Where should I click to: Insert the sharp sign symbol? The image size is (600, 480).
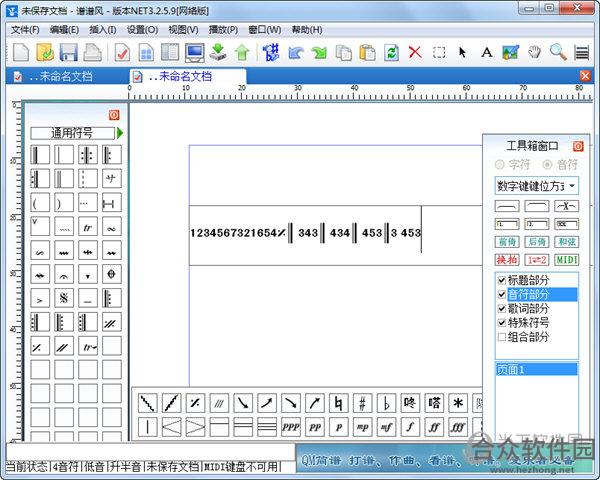point(362,403)
